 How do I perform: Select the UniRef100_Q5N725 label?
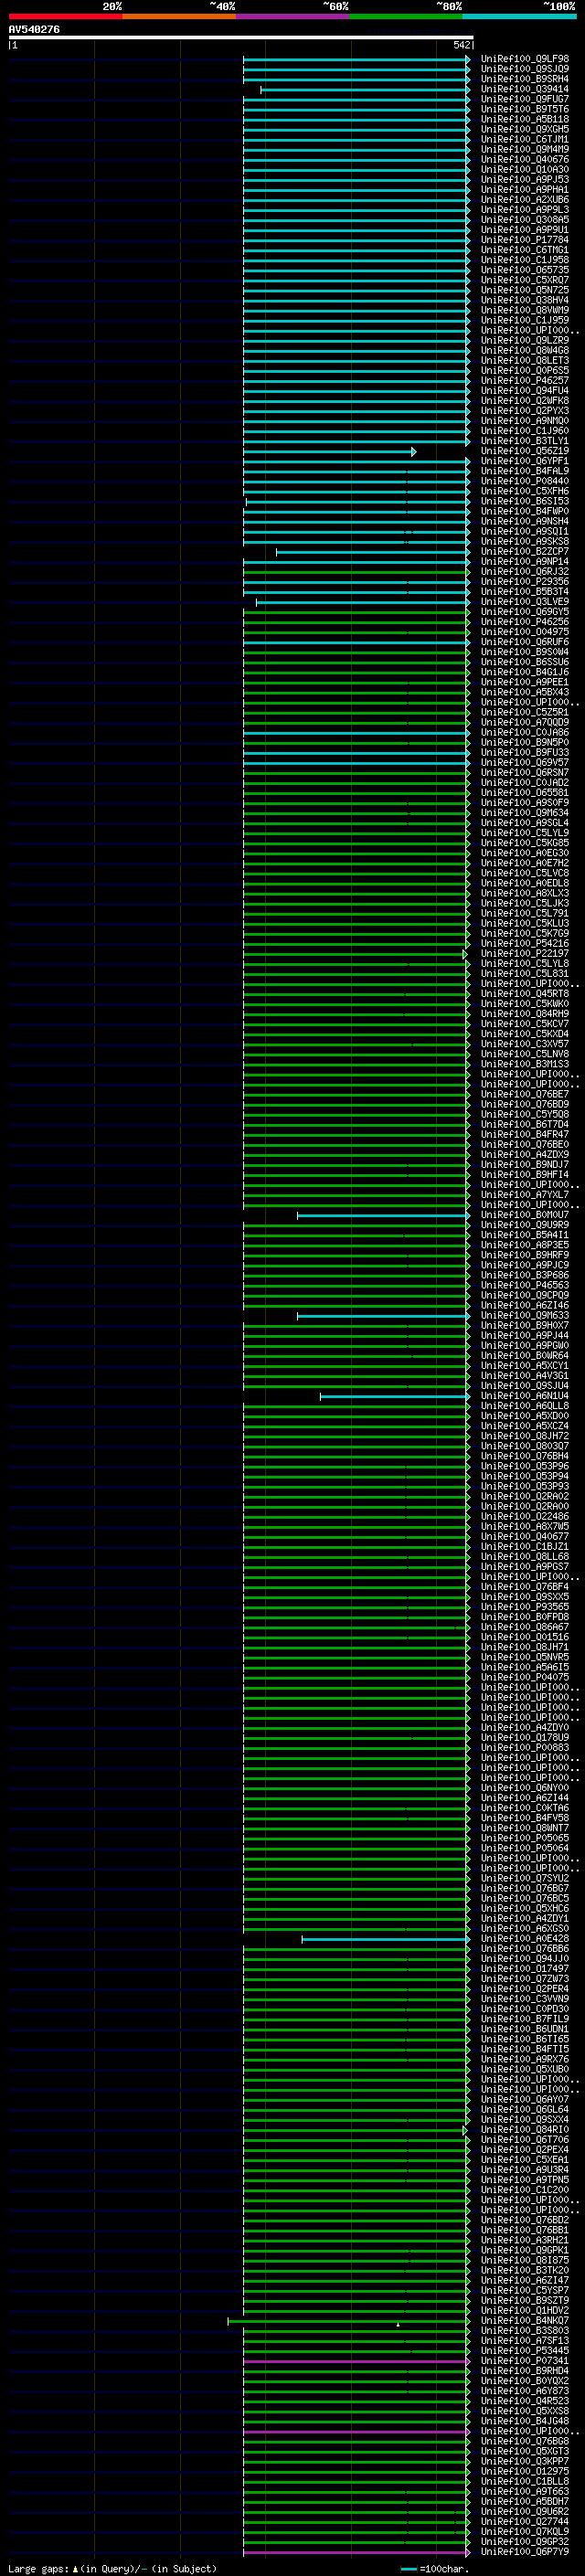tap(524, 290)
